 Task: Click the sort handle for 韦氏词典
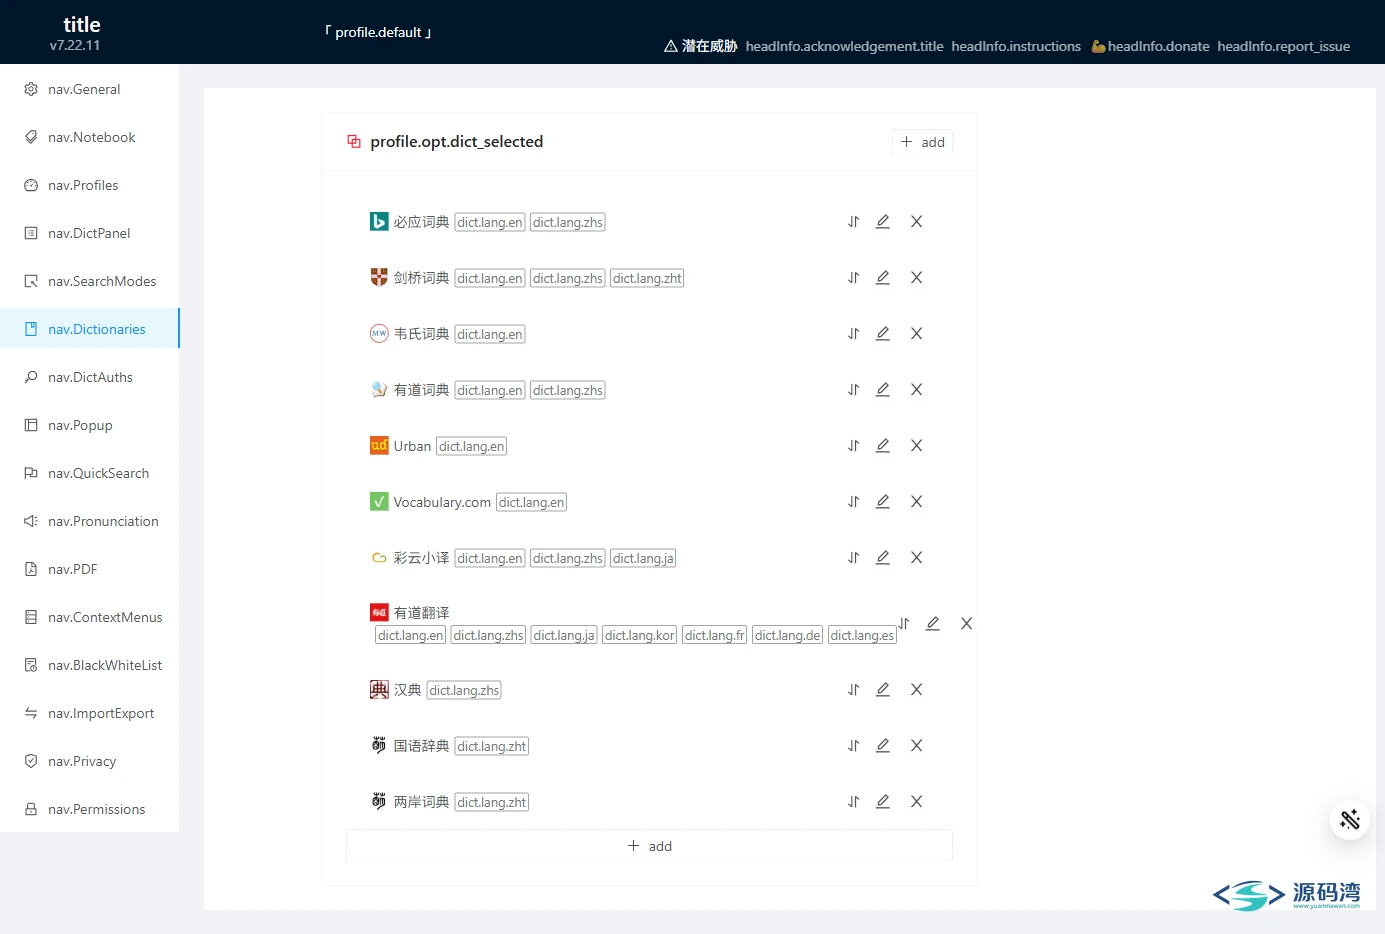tap(853, 334)
